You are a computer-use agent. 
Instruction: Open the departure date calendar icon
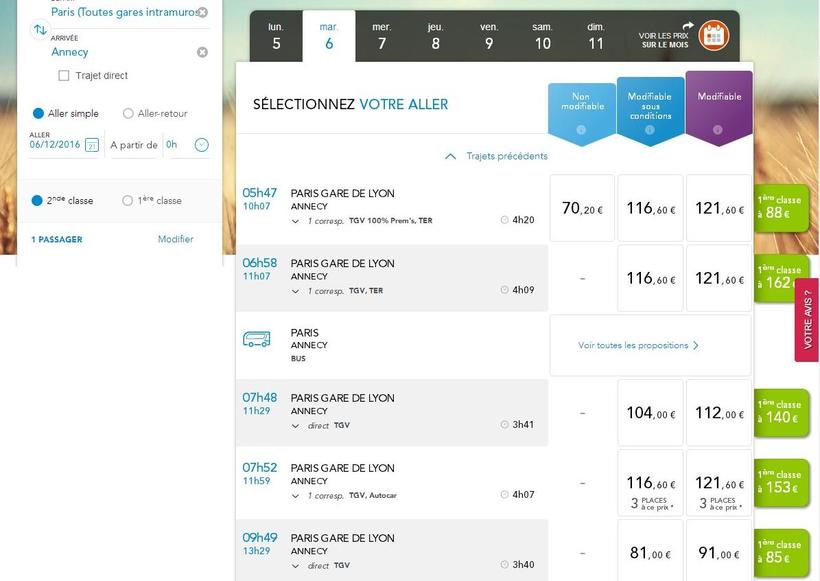pos(92,145)
